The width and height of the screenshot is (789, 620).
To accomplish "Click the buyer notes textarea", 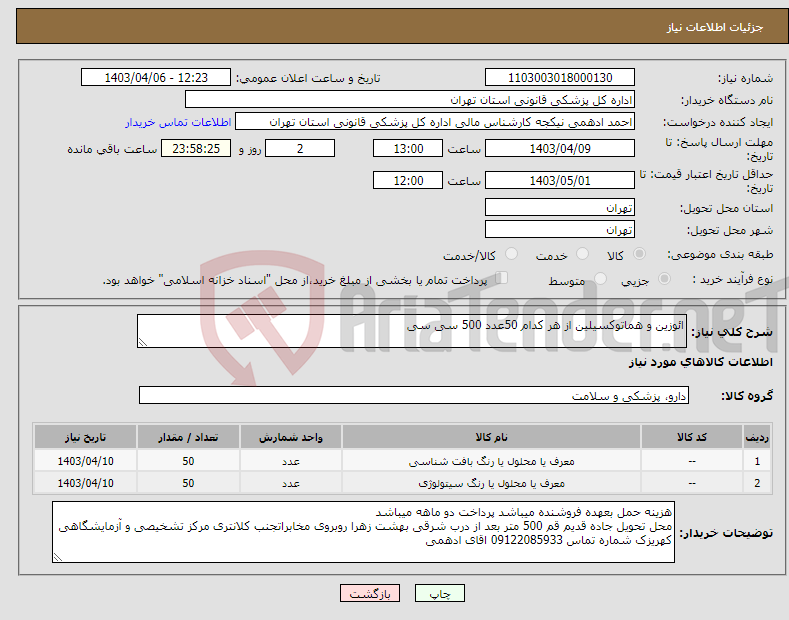I will (x=363, y=532).
